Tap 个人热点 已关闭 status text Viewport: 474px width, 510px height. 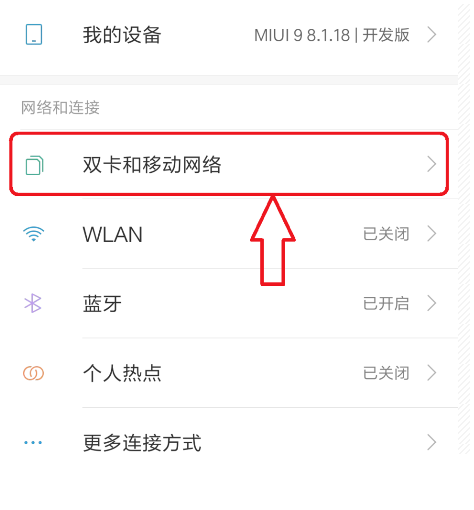386,373
